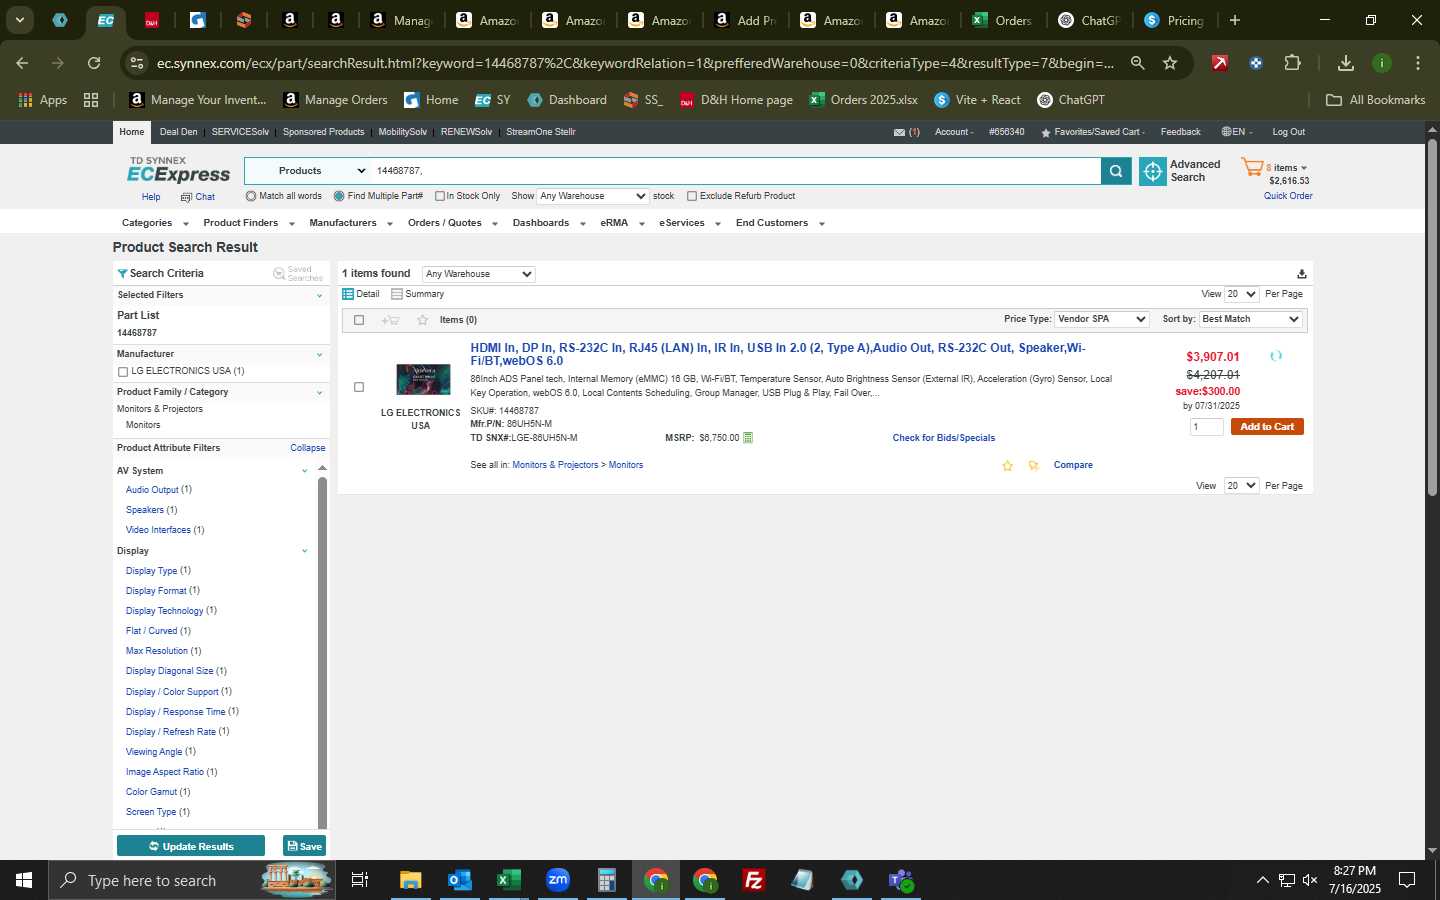Open Check for Bids/Specials link
The width and height of the screenshot is (1440, 900).
[943, 438]
